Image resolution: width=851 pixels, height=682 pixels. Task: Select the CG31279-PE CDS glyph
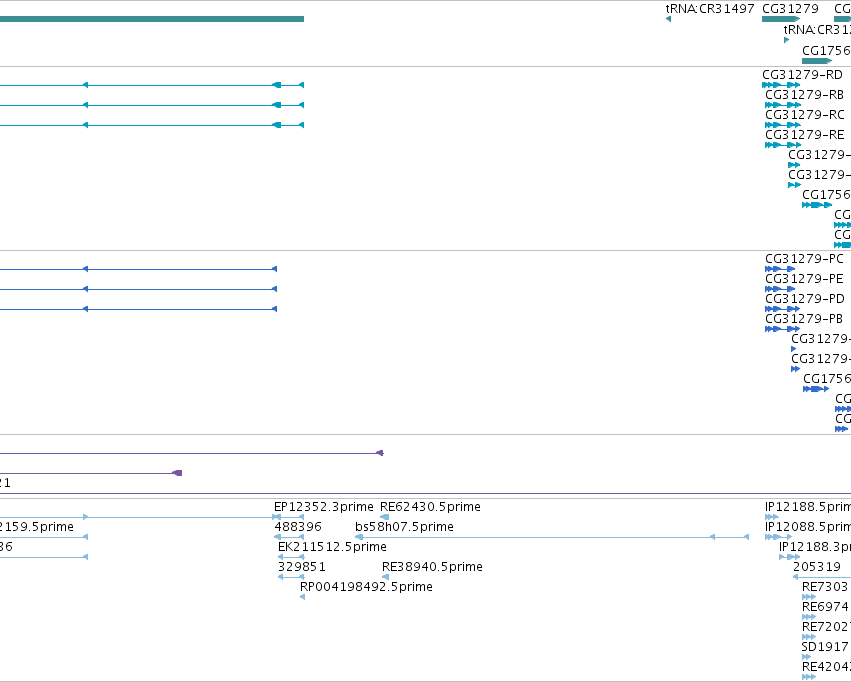coord(780,289)
